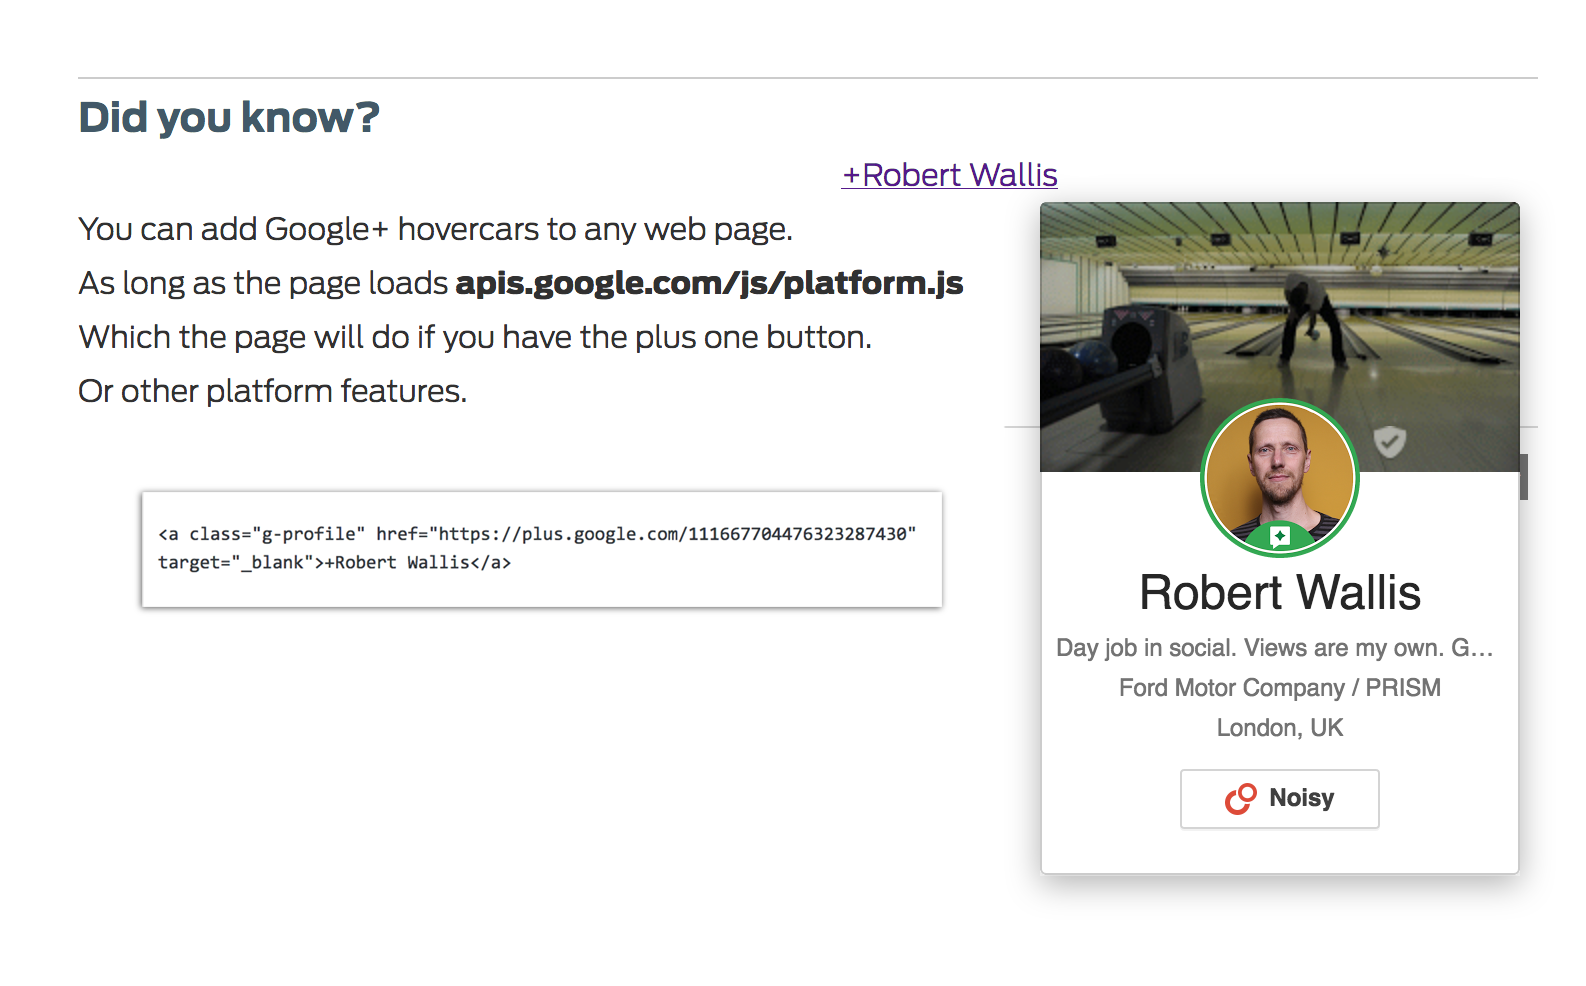Open the +Robert Wallis profile link

[949, 175]
